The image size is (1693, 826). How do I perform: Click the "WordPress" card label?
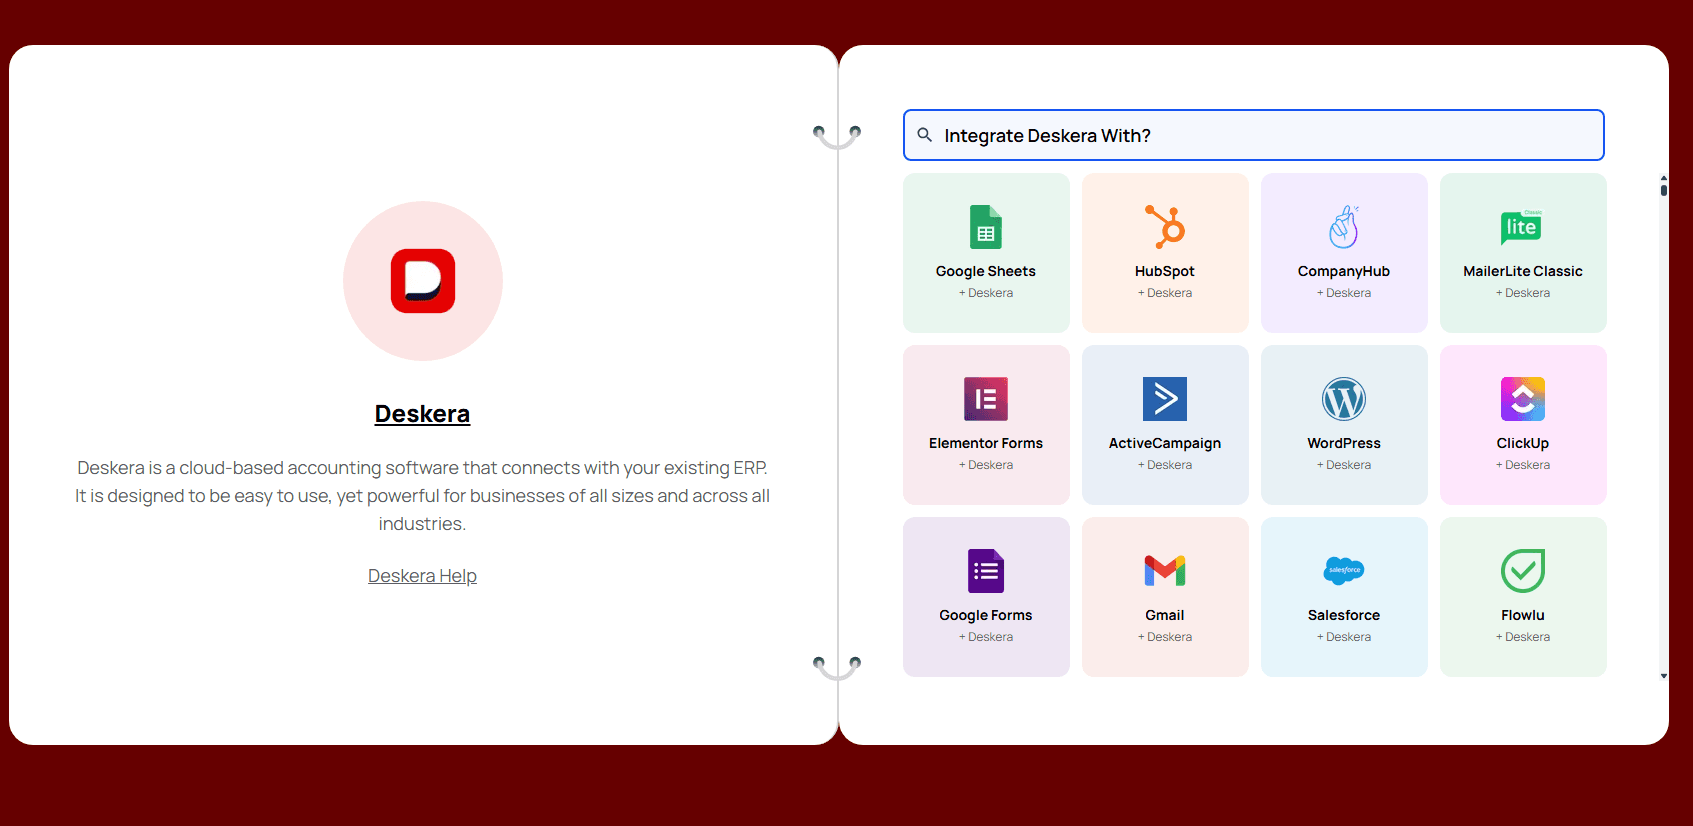[1344, 443]
